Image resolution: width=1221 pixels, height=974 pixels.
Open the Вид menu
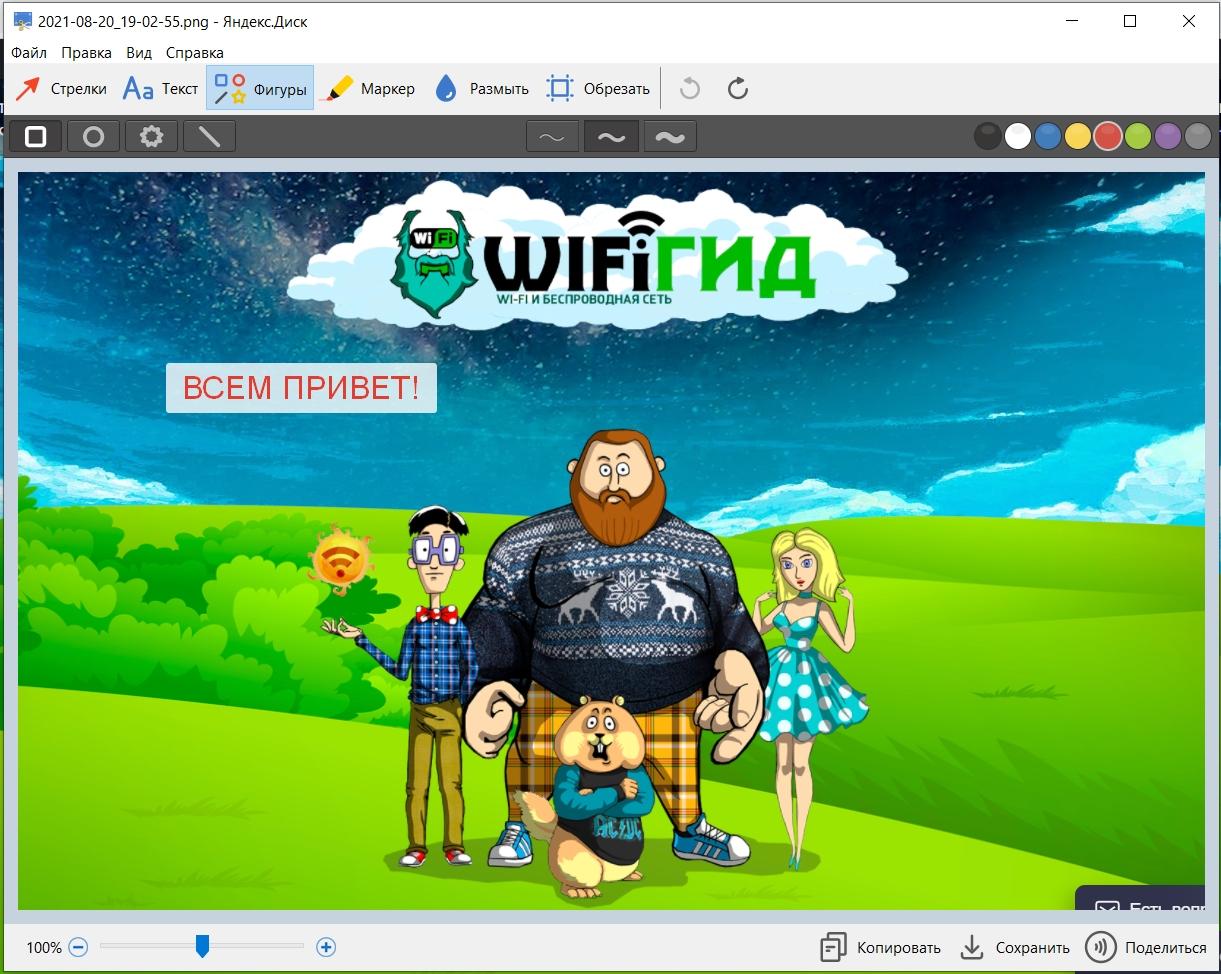click(x=139, y=52)
